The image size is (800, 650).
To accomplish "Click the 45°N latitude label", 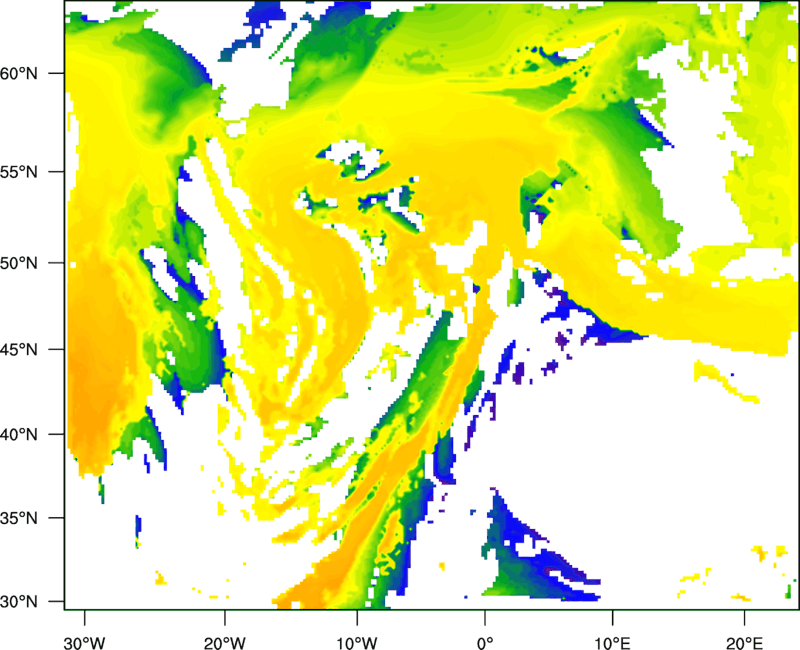I will (19, 350).
